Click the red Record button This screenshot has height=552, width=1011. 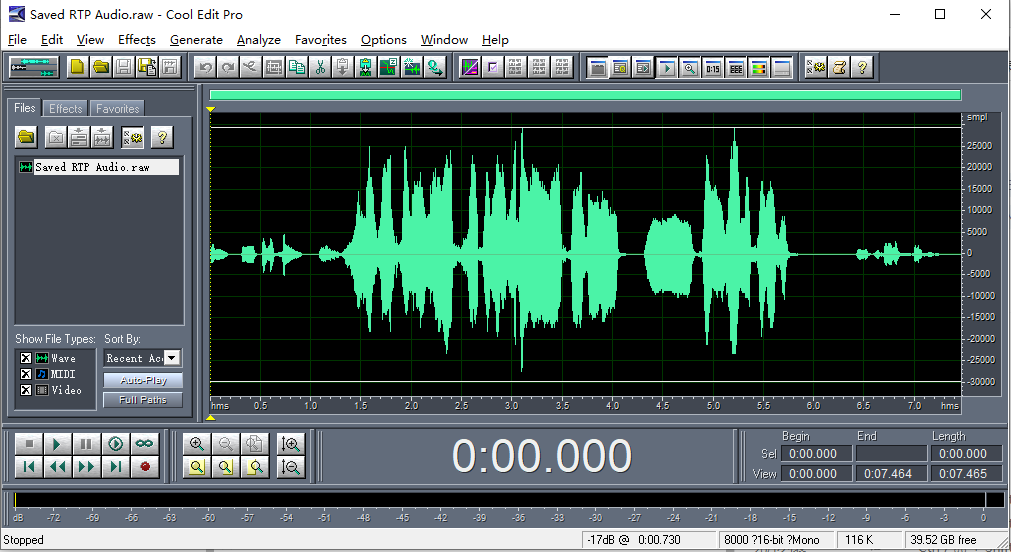144,466
